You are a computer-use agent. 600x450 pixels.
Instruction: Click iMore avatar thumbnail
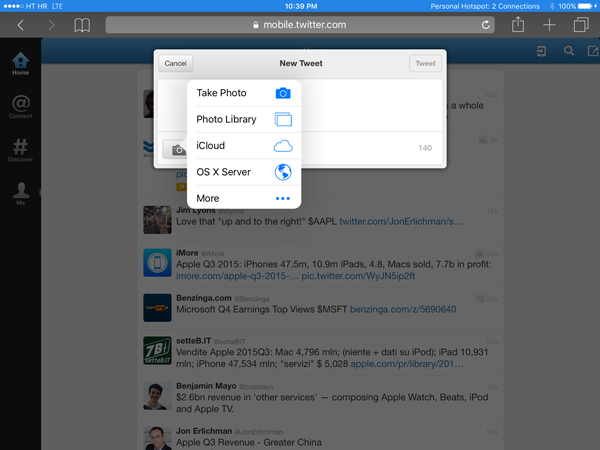pyautogui.click(x=157, y=262)
